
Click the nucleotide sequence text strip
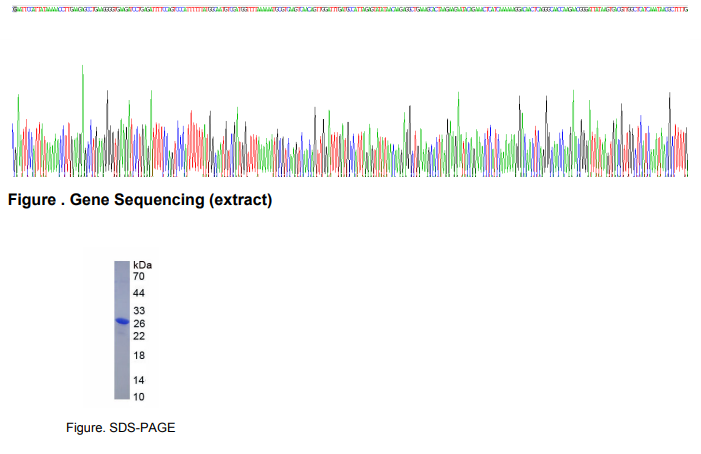pyautogui.click(x=350, y=9)
